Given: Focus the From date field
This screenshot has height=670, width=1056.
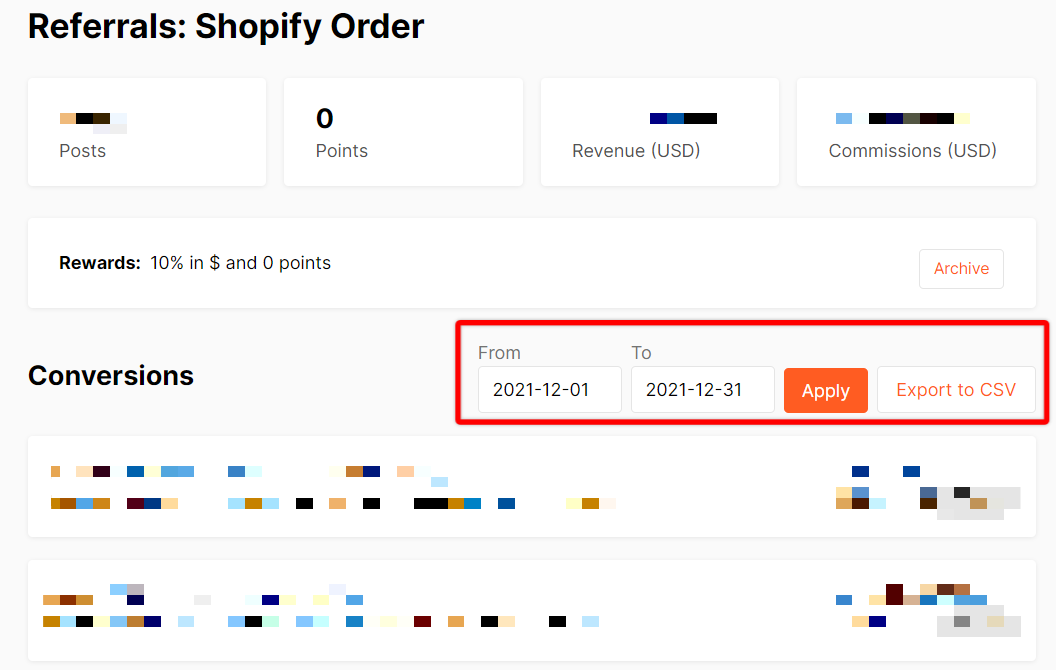Looking at the screenshot, I should pos(549,390).
